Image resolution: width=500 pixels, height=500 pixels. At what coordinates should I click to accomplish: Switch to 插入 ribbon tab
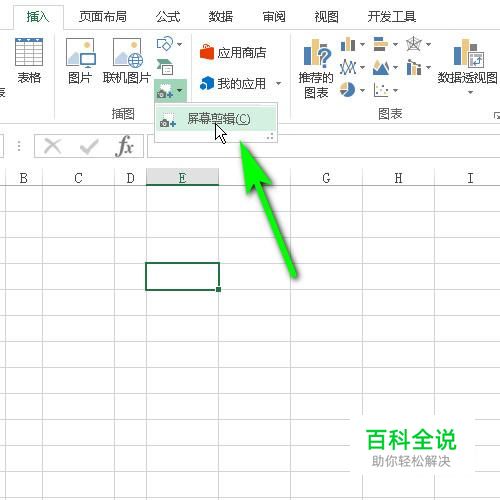[38, 17]
